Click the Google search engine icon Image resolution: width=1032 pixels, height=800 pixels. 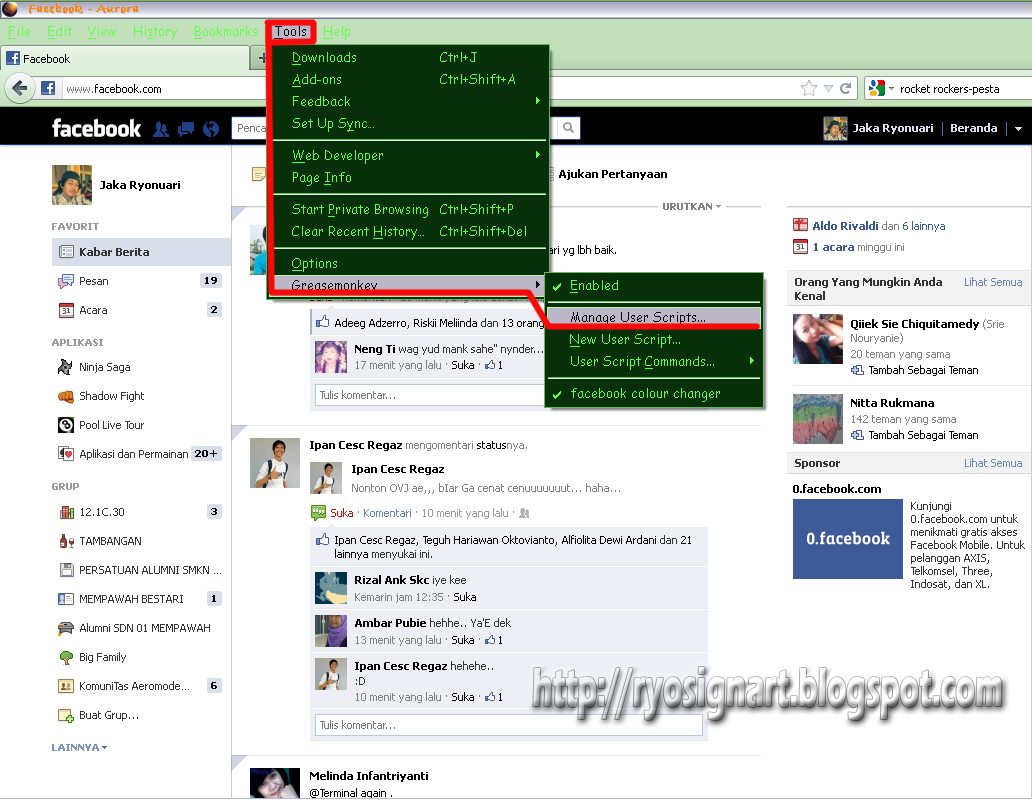[877, 88]
